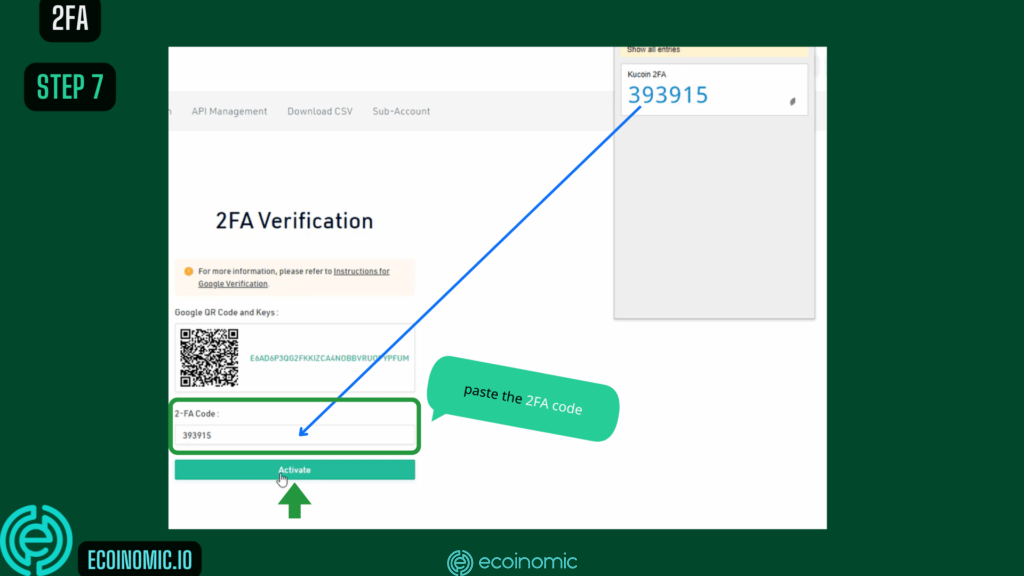
Task: Click the Google QR code image
Action: [210, 358]
